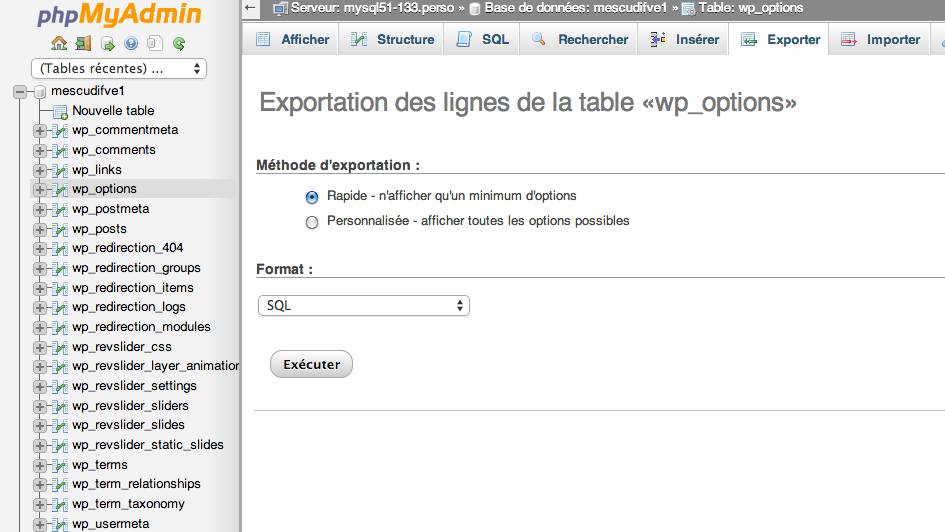
Task: Click the wp_revslider_settings table icon
Action: 60,387
